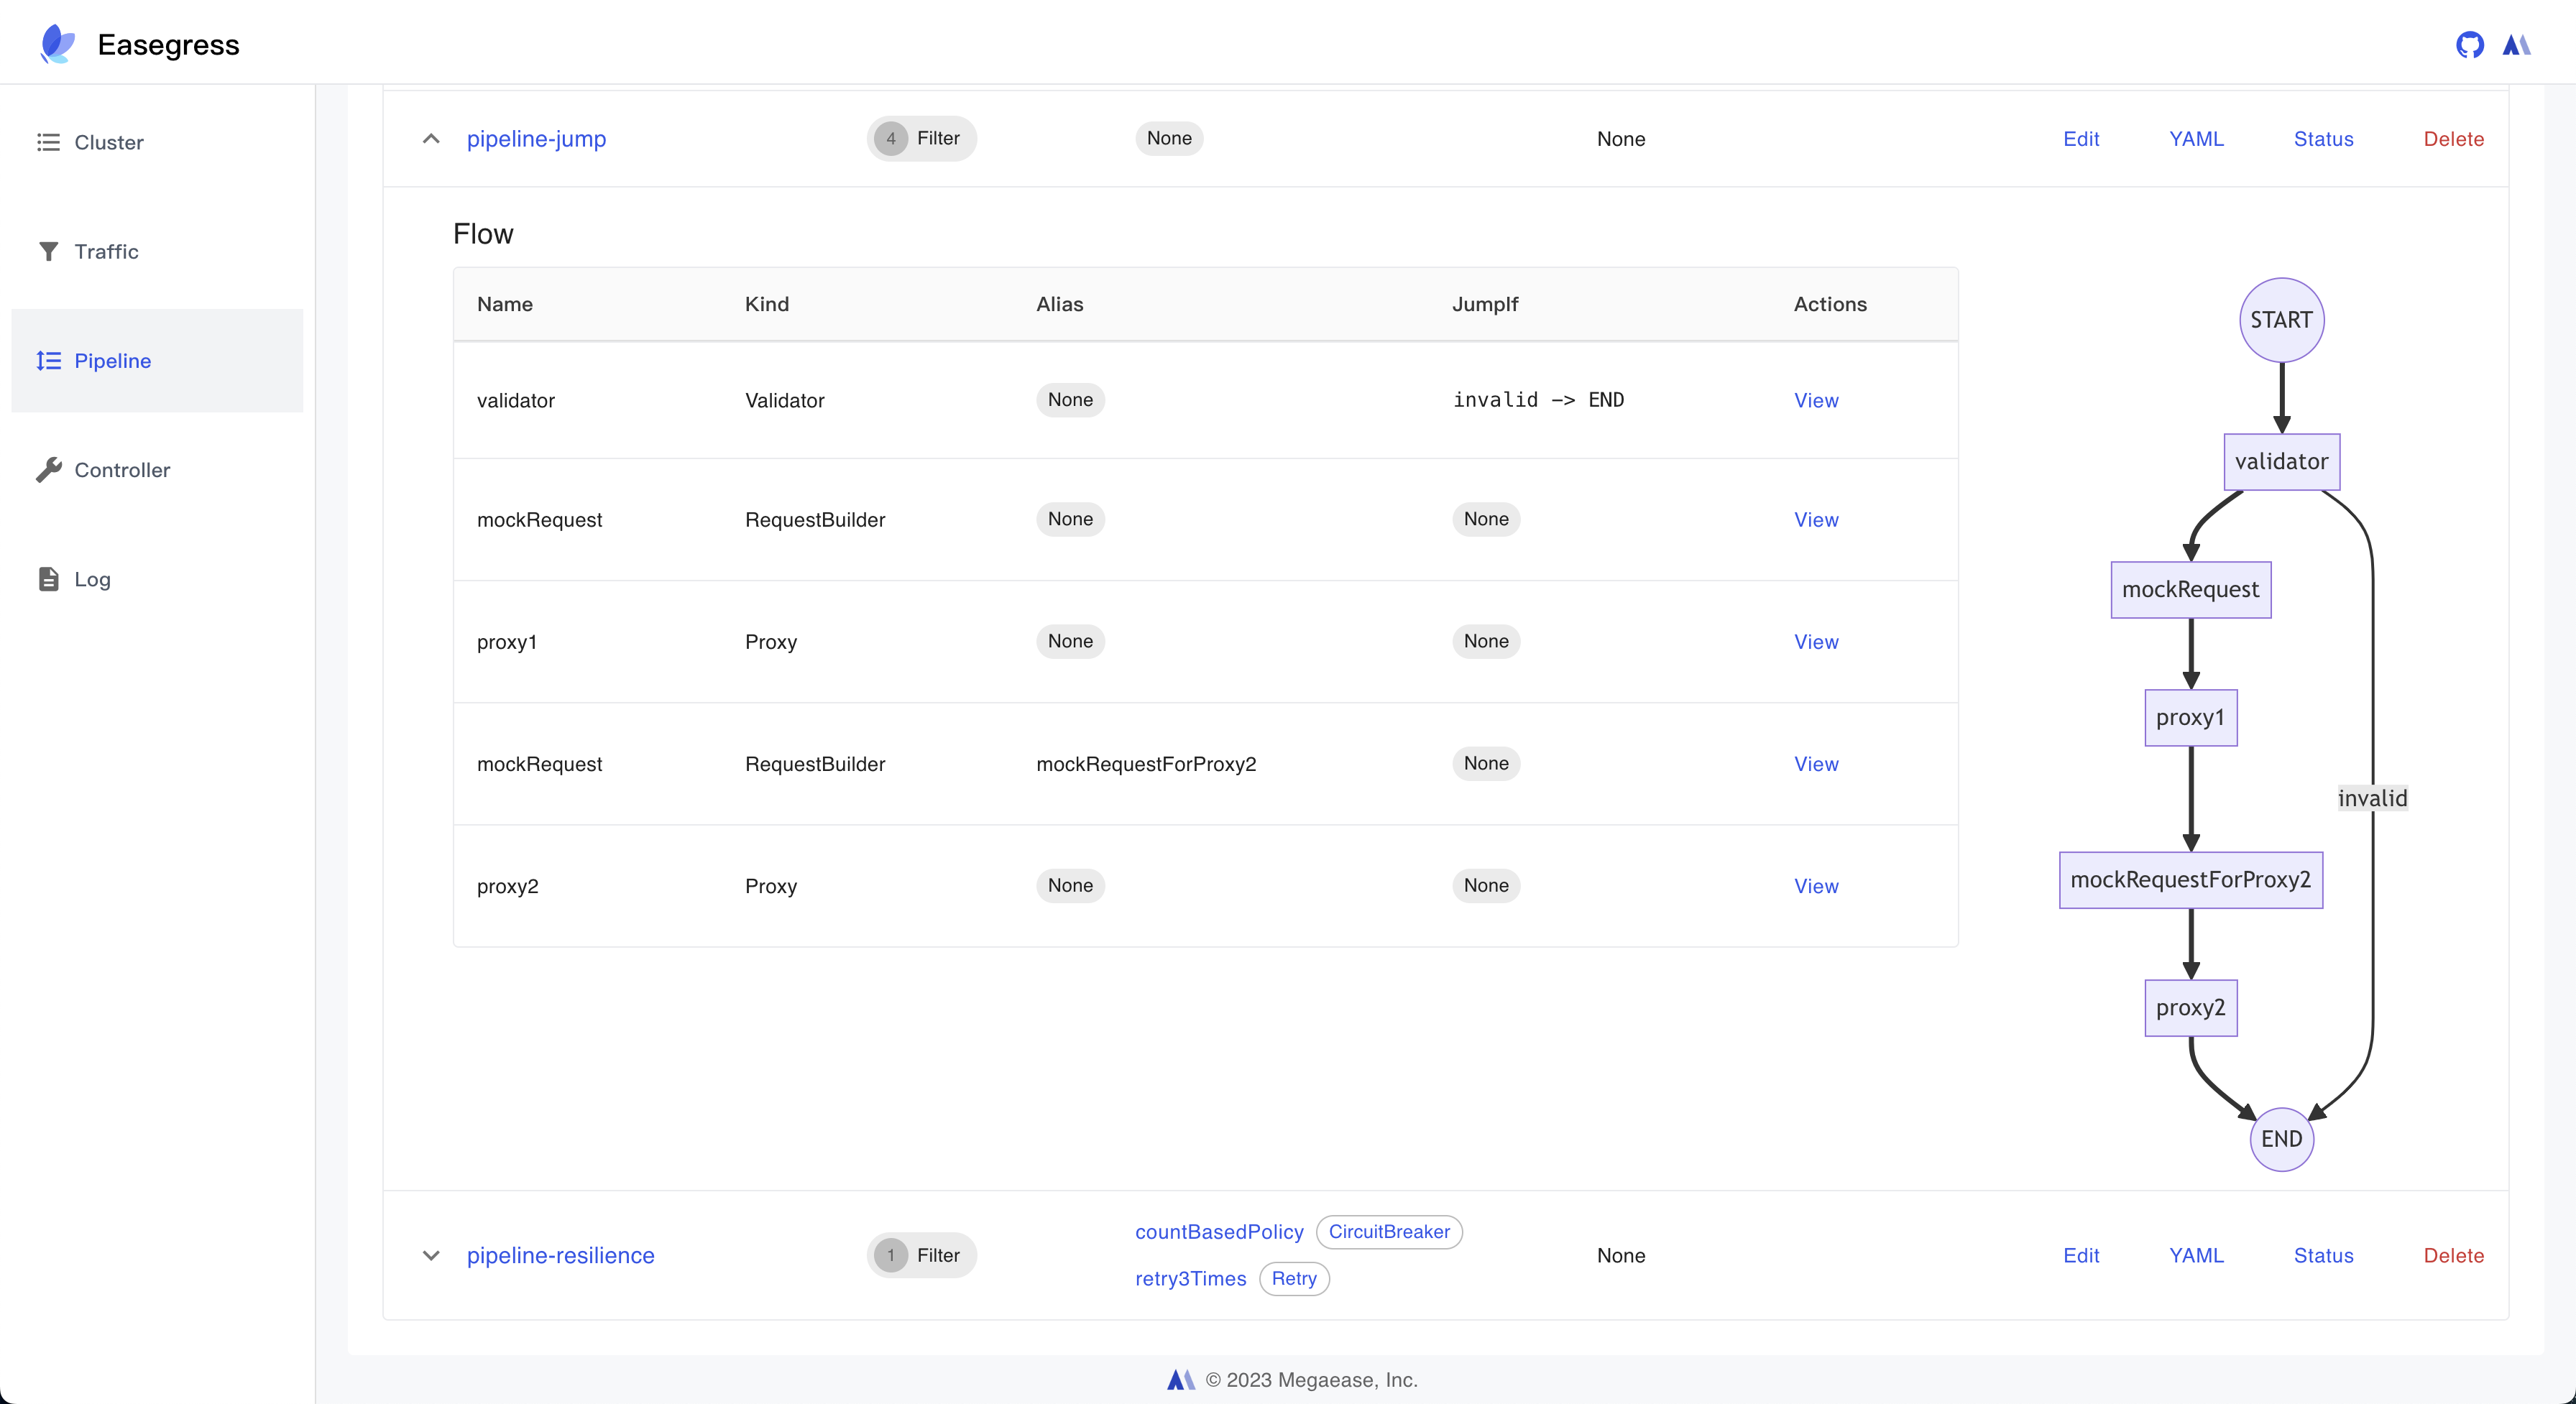Image resolution: width=2576 pixels, height=1404 pixels.
Task: Expand the pipeline-resilience row
Action: tap(431, 1255)
